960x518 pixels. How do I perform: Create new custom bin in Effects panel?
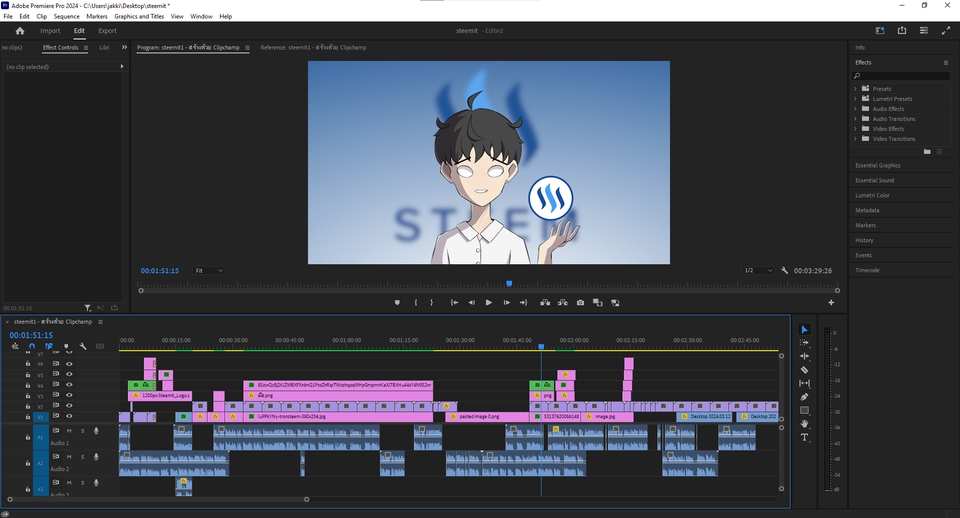[927, 151]
